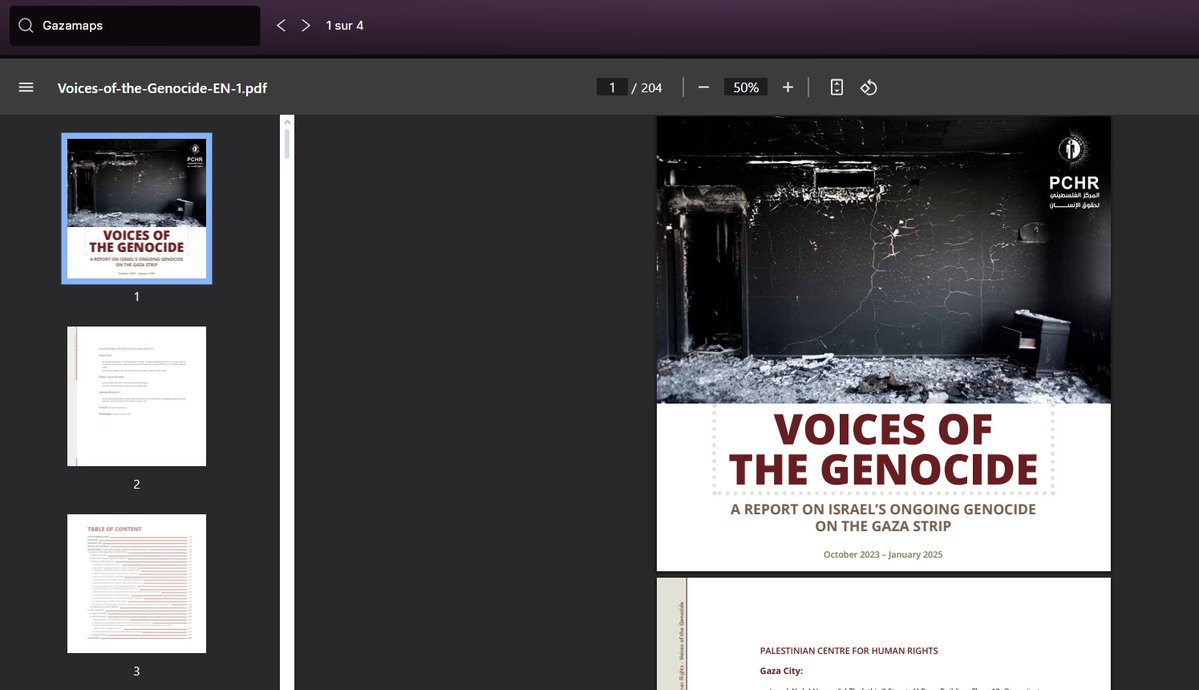
Task: Open page 3 Table of Content thumbnail
Action: tap(137, 584)
